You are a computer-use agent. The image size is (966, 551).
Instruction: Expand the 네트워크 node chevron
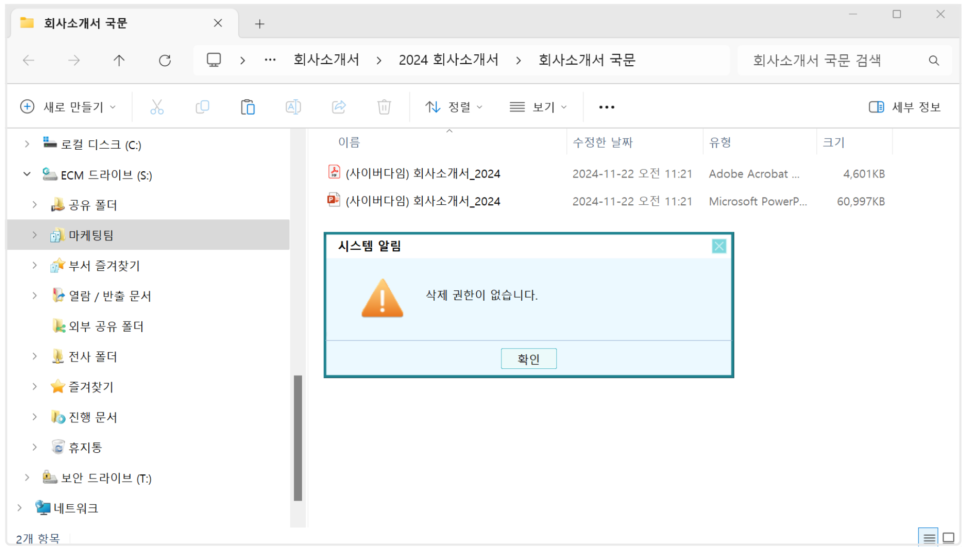point(19,508)
